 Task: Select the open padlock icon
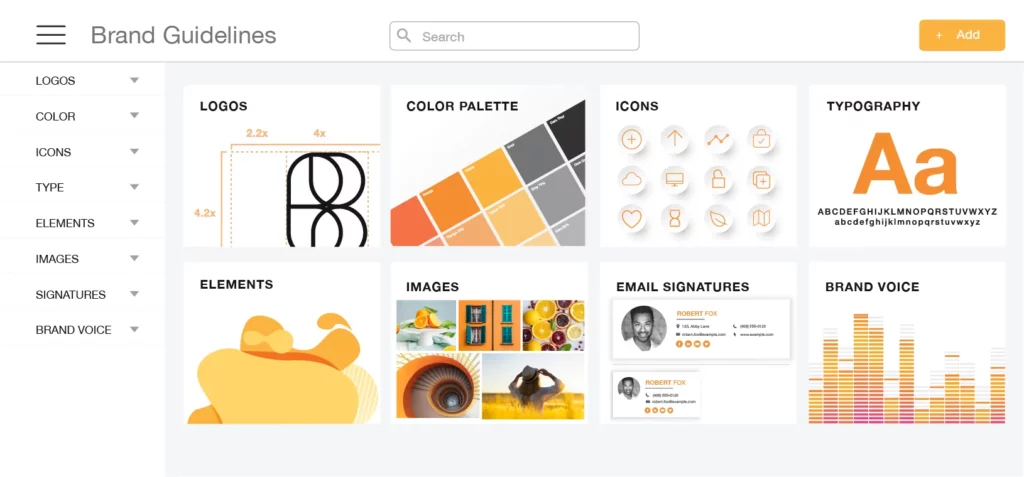pos(718,178)
